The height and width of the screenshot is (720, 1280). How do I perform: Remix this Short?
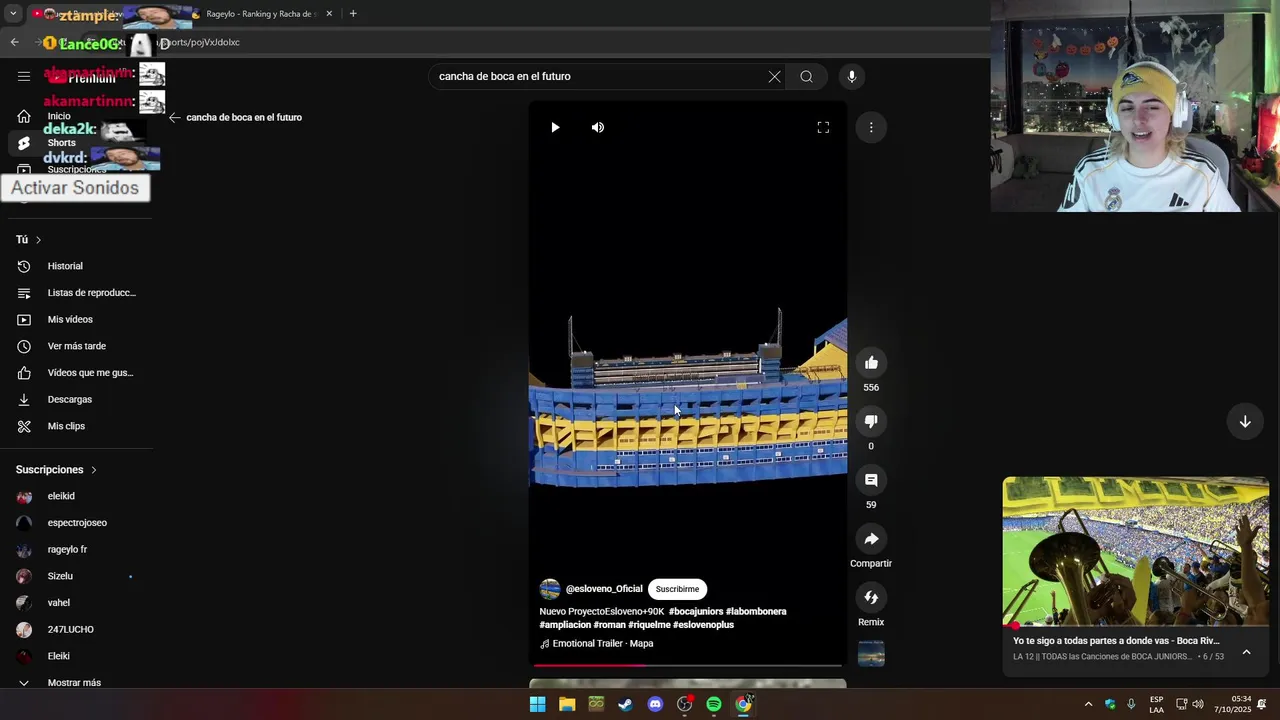click(871, 597)
